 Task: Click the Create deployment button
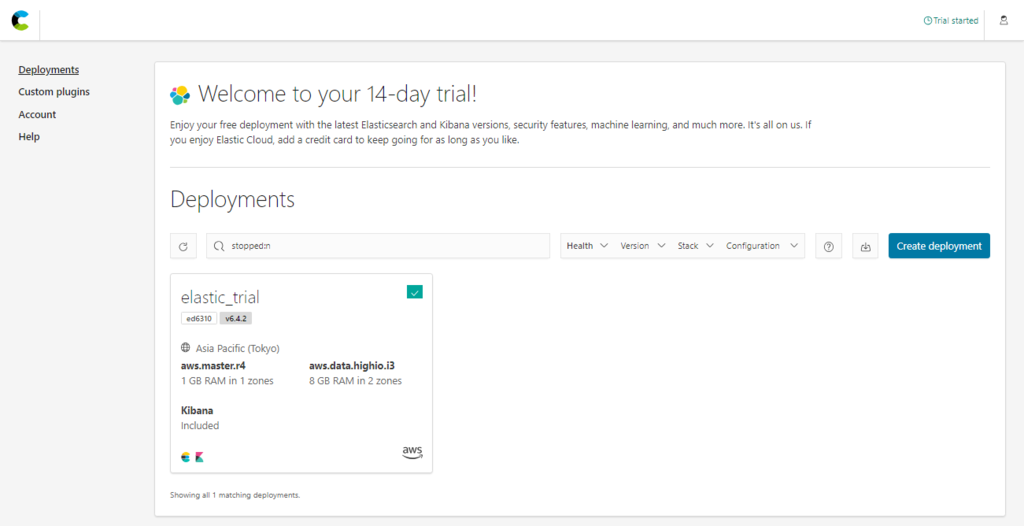(939, 246)
